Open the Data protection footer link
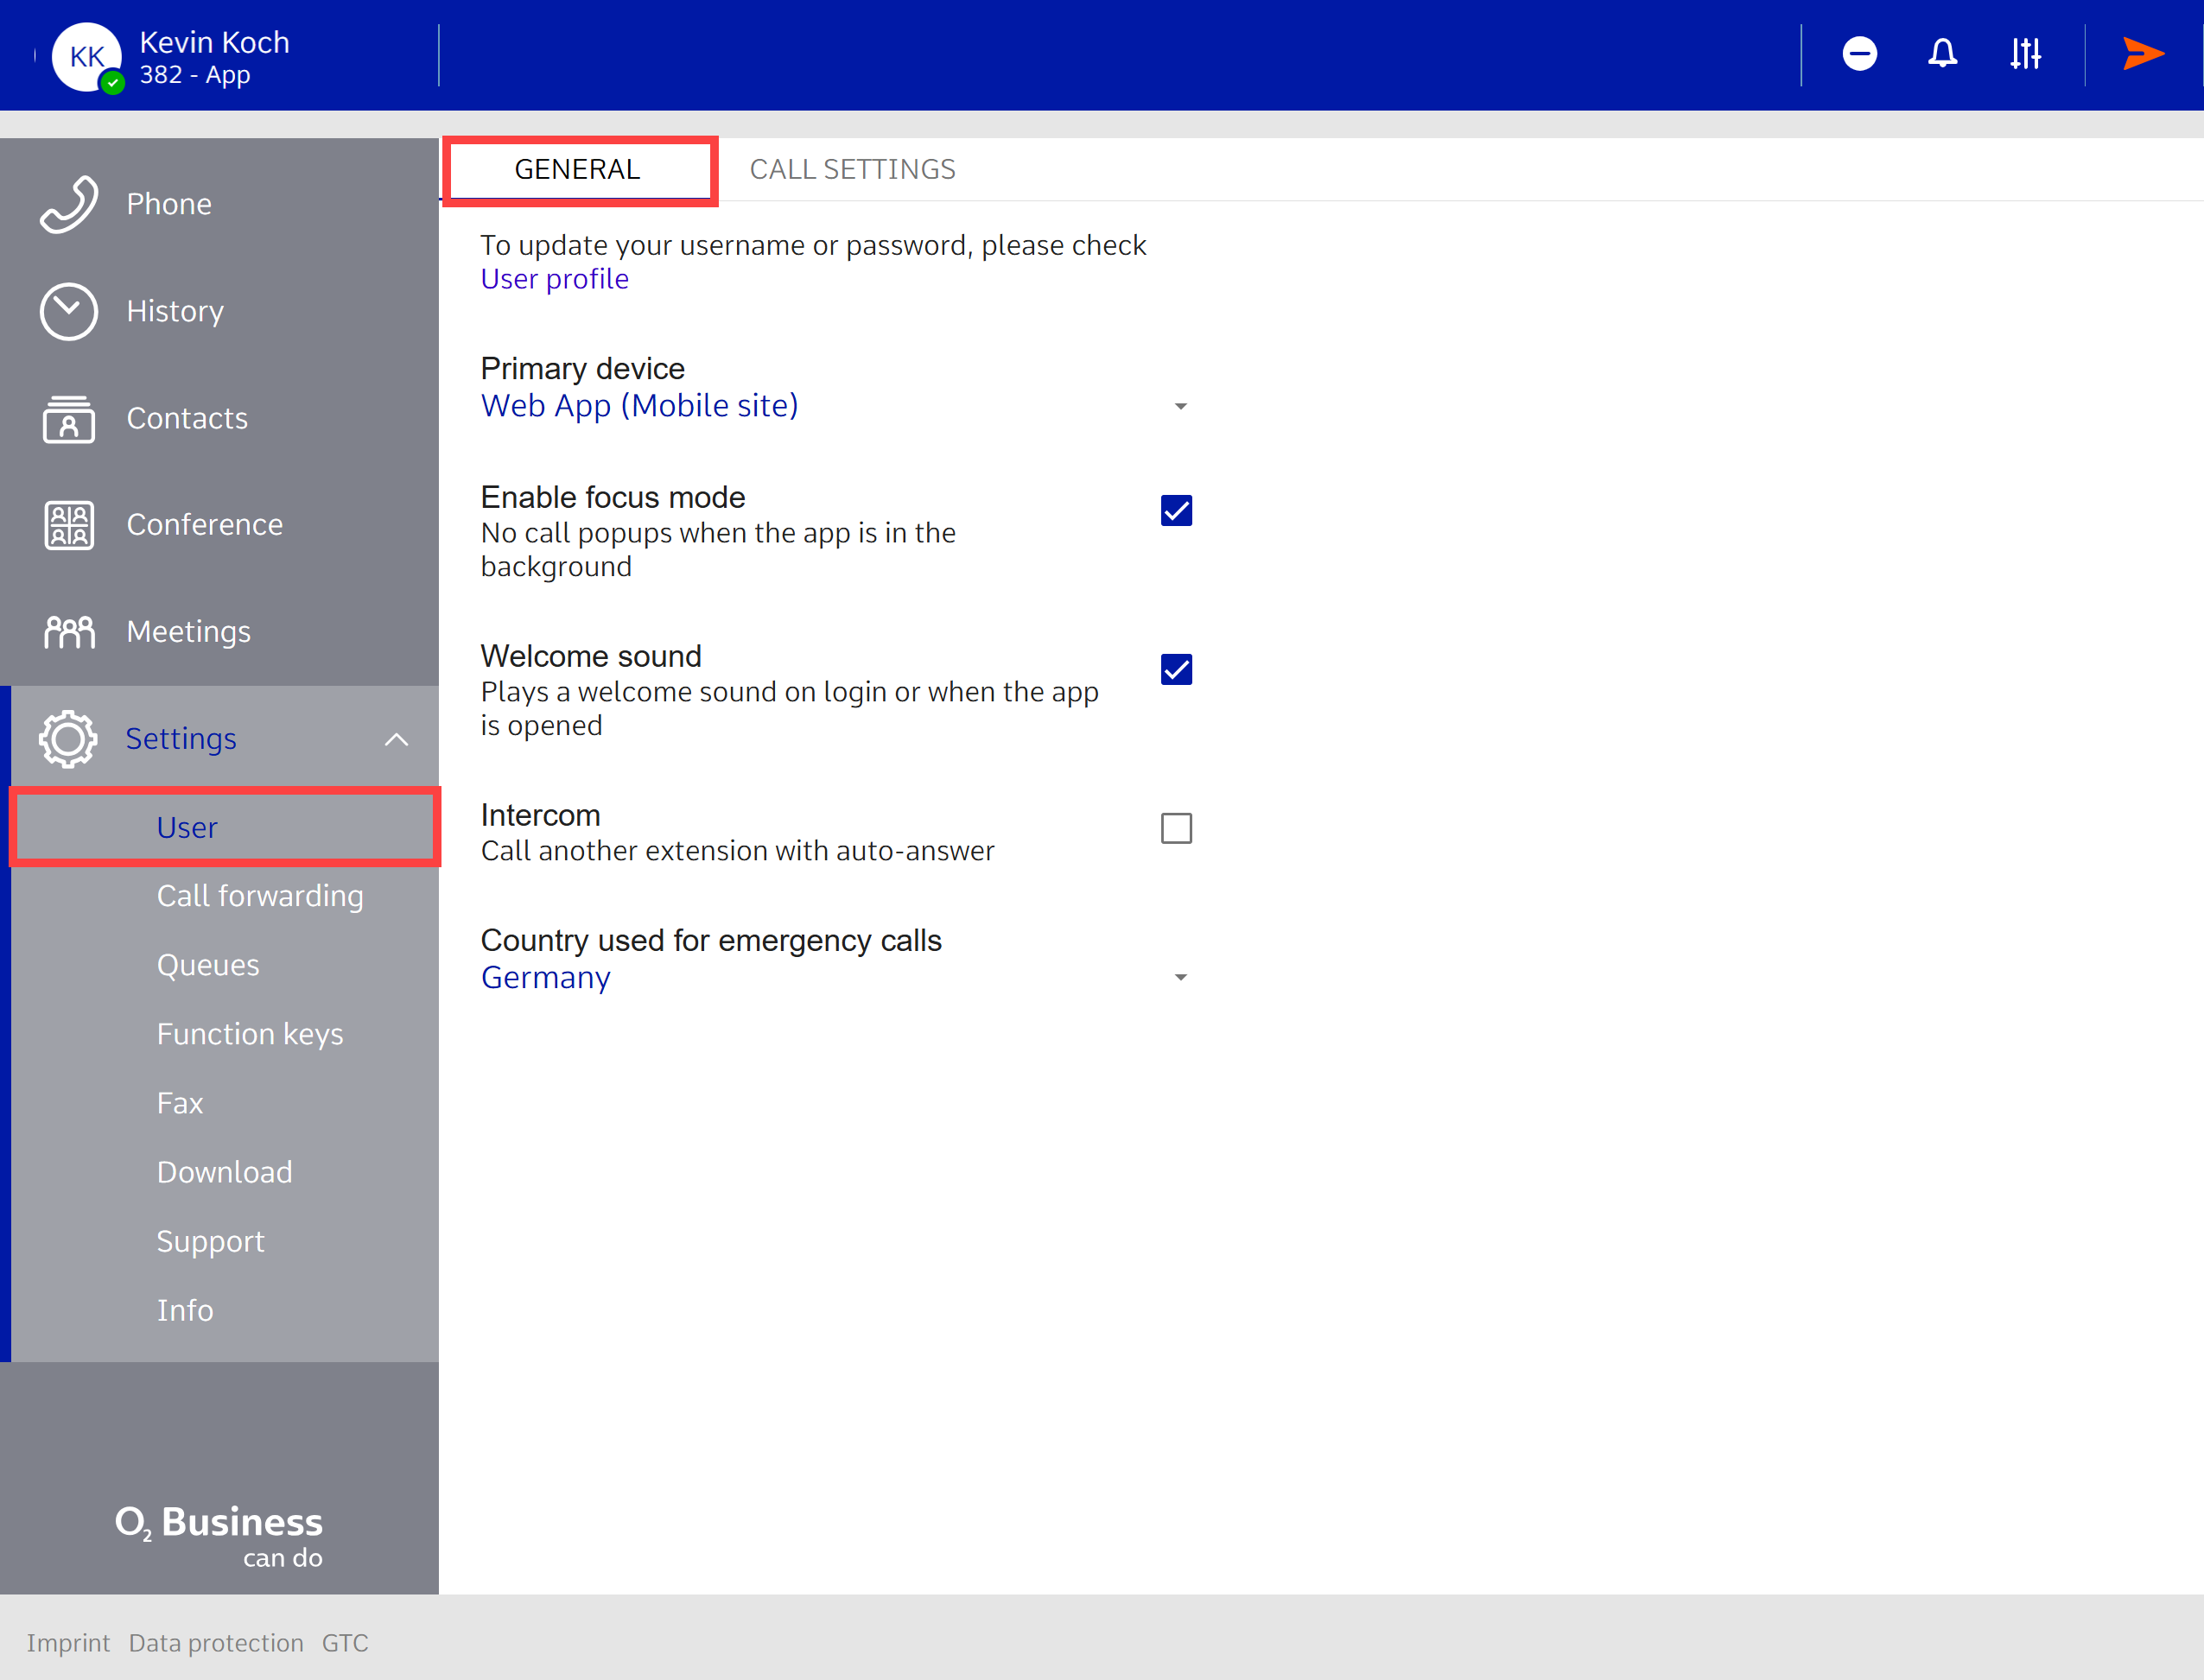The height and width of the screenshot is (1680, 2204). (216, 1642)
